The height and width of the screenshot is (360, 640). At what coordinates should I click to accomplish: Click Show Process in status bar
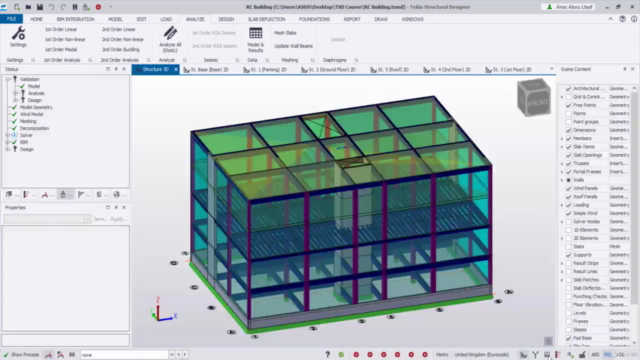21,355
